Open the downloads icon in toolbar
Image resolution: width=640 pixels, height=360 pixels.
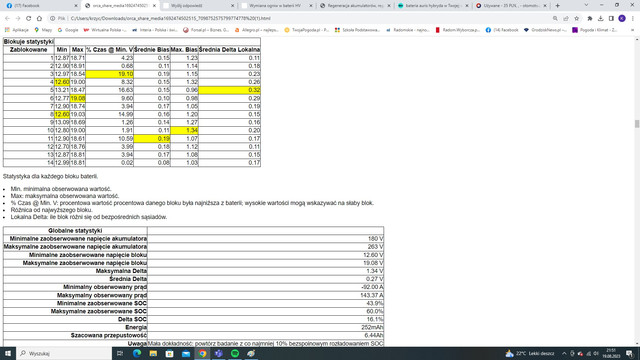coord(600,18)
